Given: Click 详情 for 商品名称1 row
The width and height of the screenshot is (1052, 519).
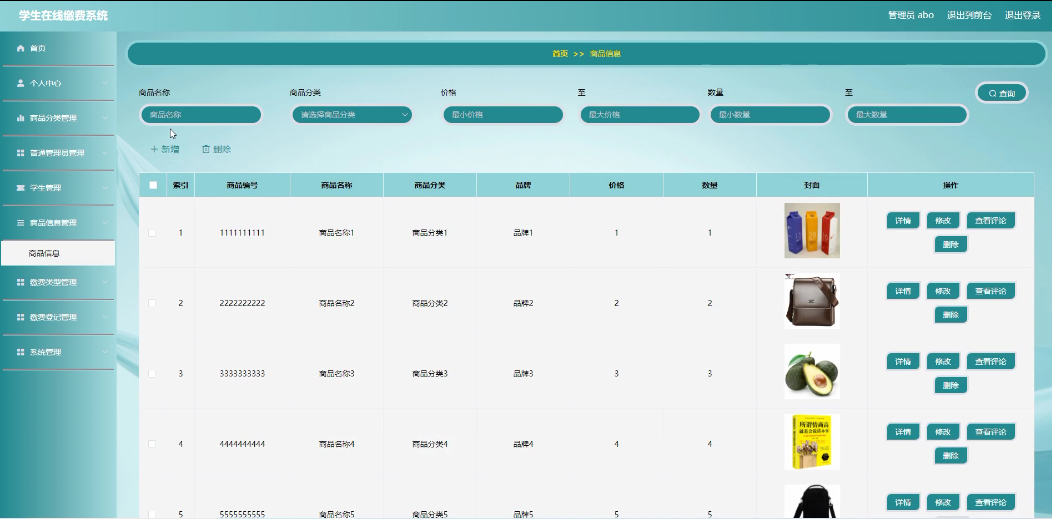Looking at the screenshot, I should 902,220.
